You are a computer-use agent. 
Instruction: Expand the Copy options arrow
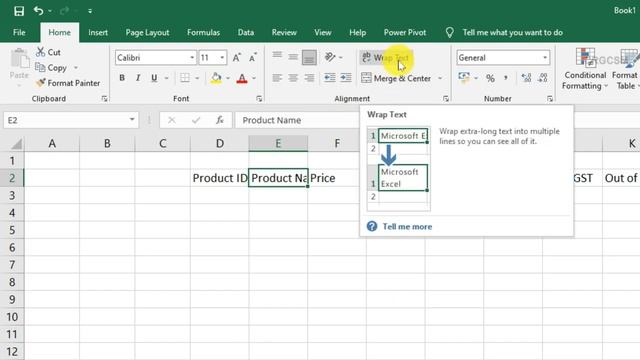click(x=76, y=68)
